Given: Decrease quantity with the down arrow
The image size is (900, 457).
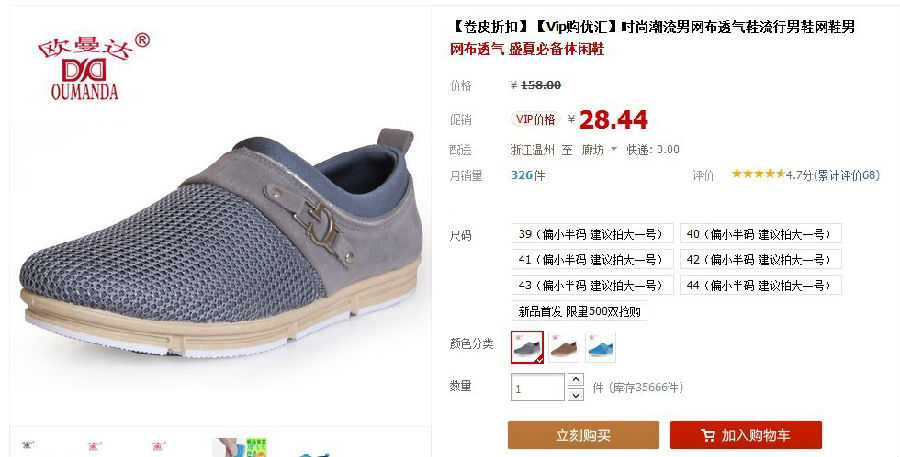Looking at the screenshot, I should coord(576,394).
